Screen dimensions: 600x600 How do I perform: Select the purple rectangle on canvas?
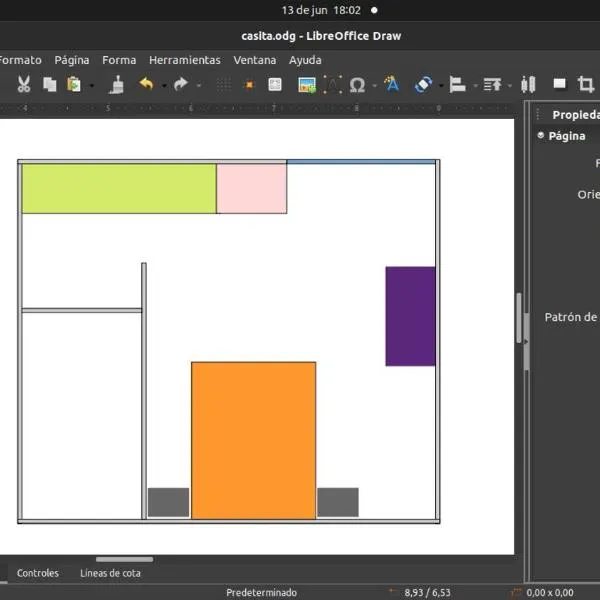tap(410, 316)
